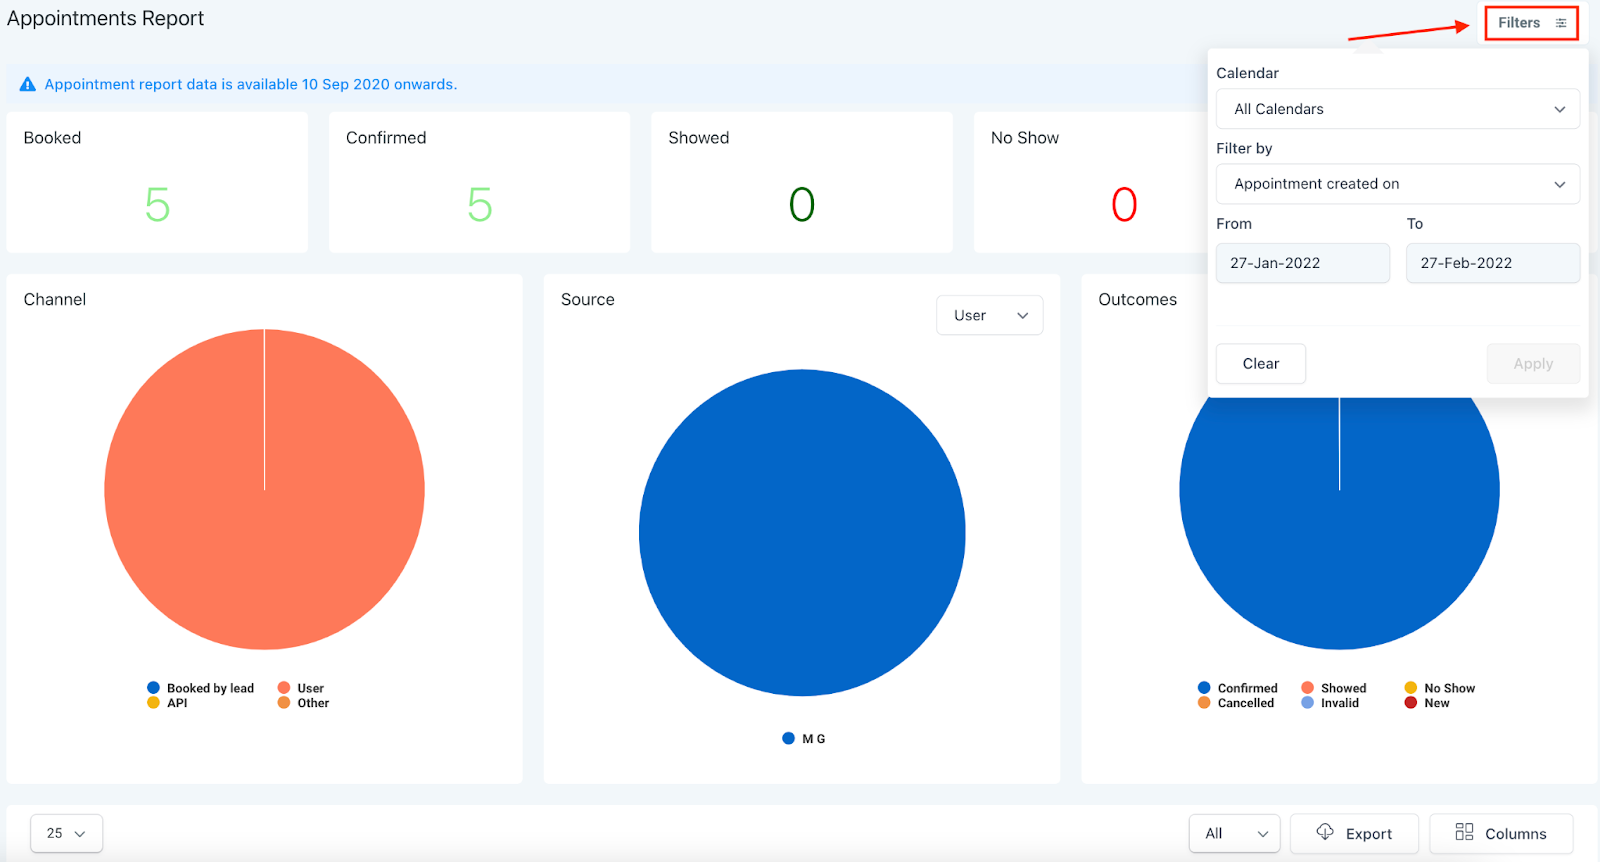Toggle the API channel legend dot
The width and height of the screenshot is (1600, 862).
click(x=154, y=703)
